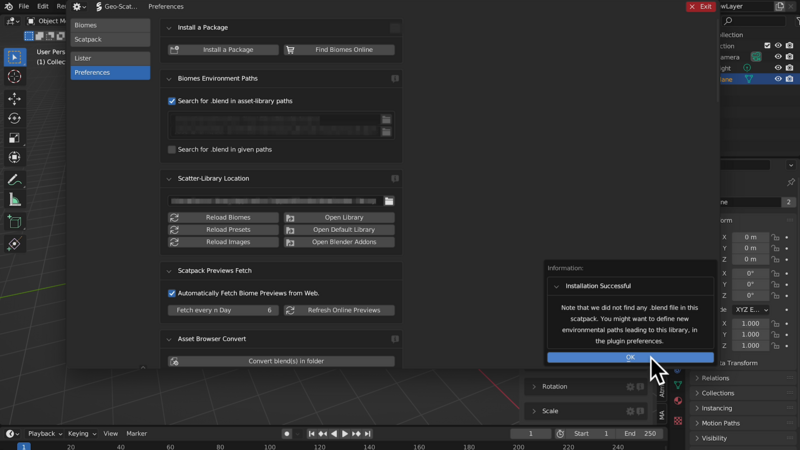
Task: Click Find Biomes Online button
Action: [x=339, y=49]
